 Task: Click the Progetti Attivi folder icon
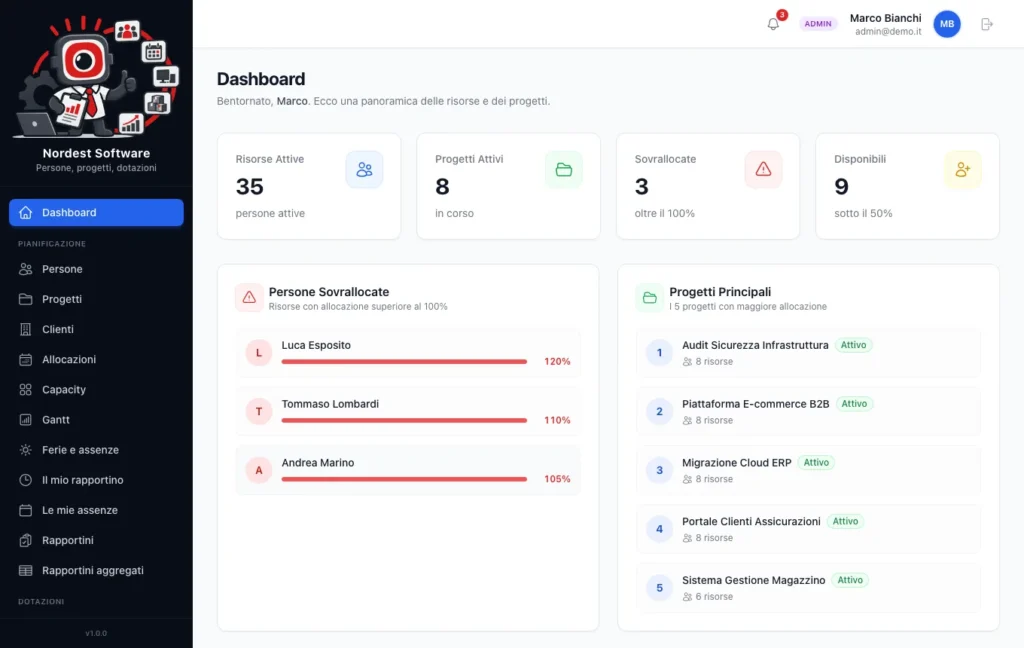coord(564,170)
